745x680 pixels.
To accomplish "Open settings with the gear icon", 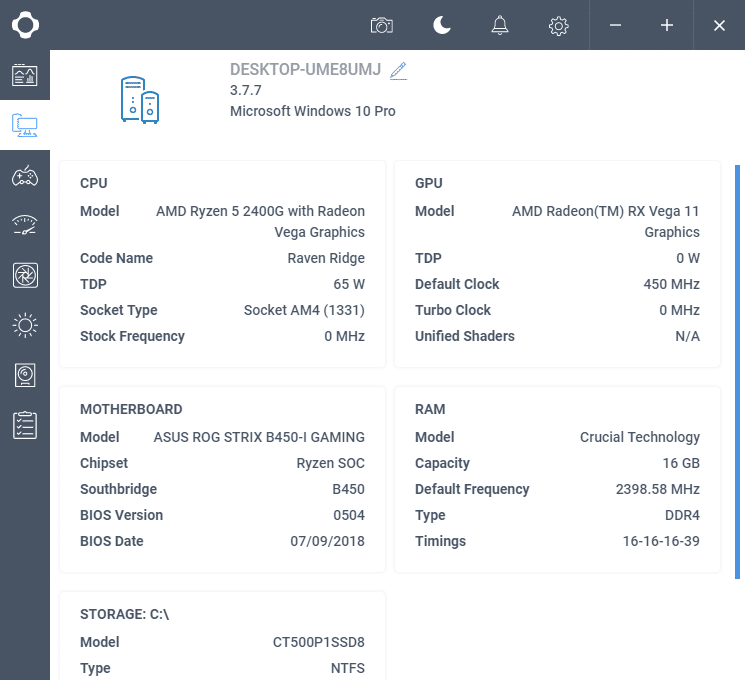I will pyautogui.click(x=559, y=25).
